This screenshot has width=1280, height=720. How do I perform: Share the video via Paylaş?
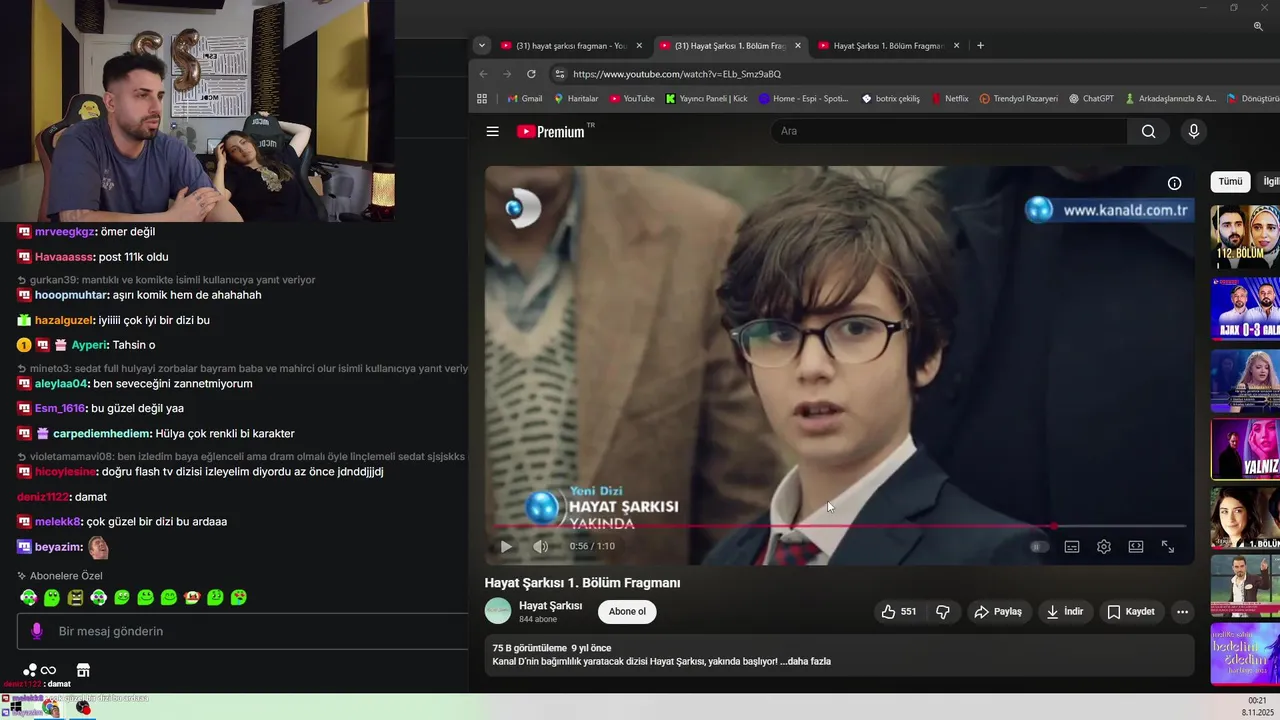(998, 611)
